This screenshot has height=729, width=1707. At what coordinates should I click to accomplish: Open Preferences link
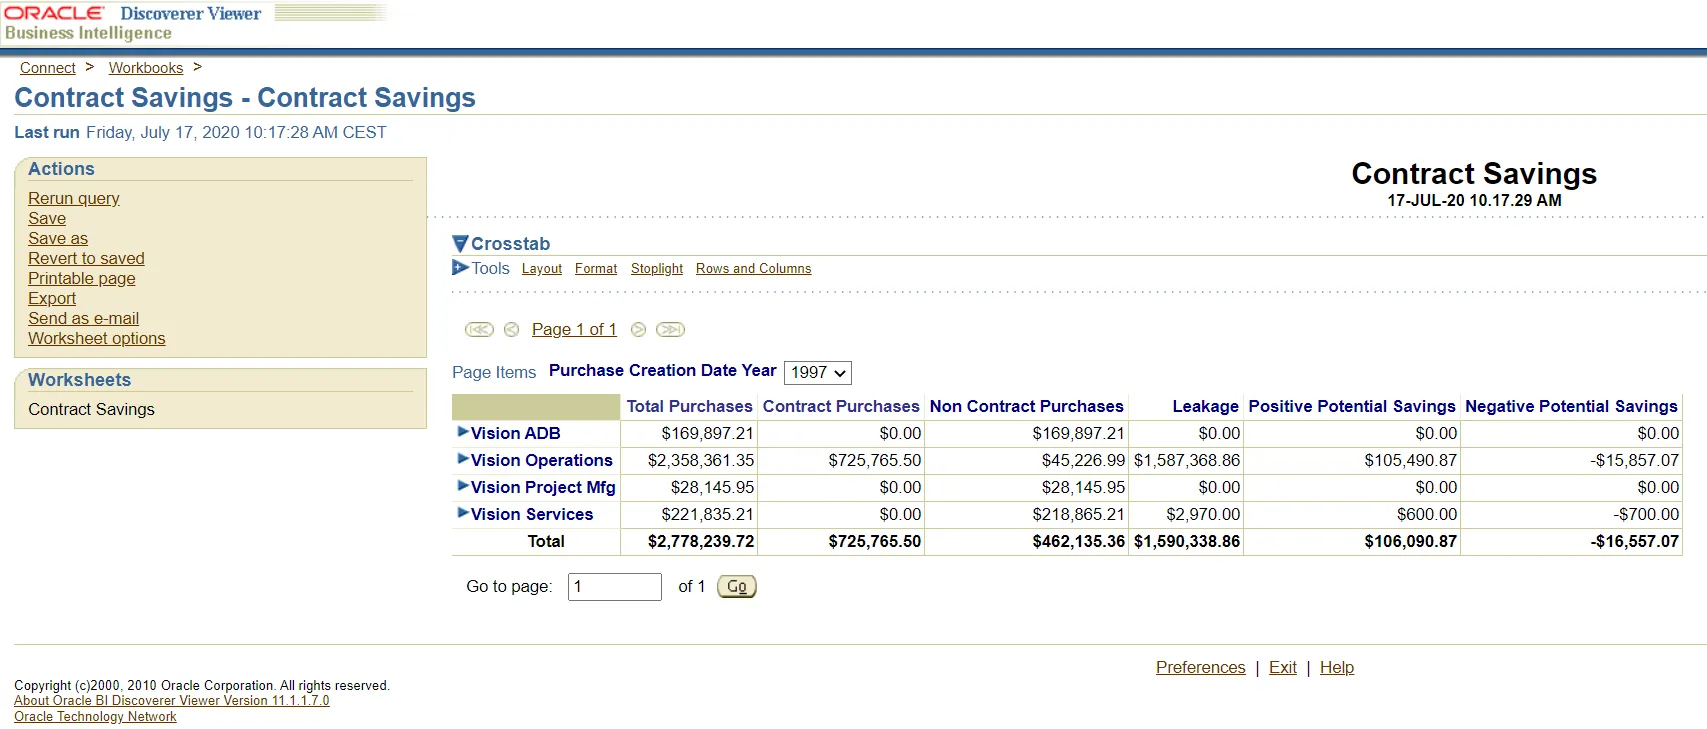click(x=1201, y=667)
